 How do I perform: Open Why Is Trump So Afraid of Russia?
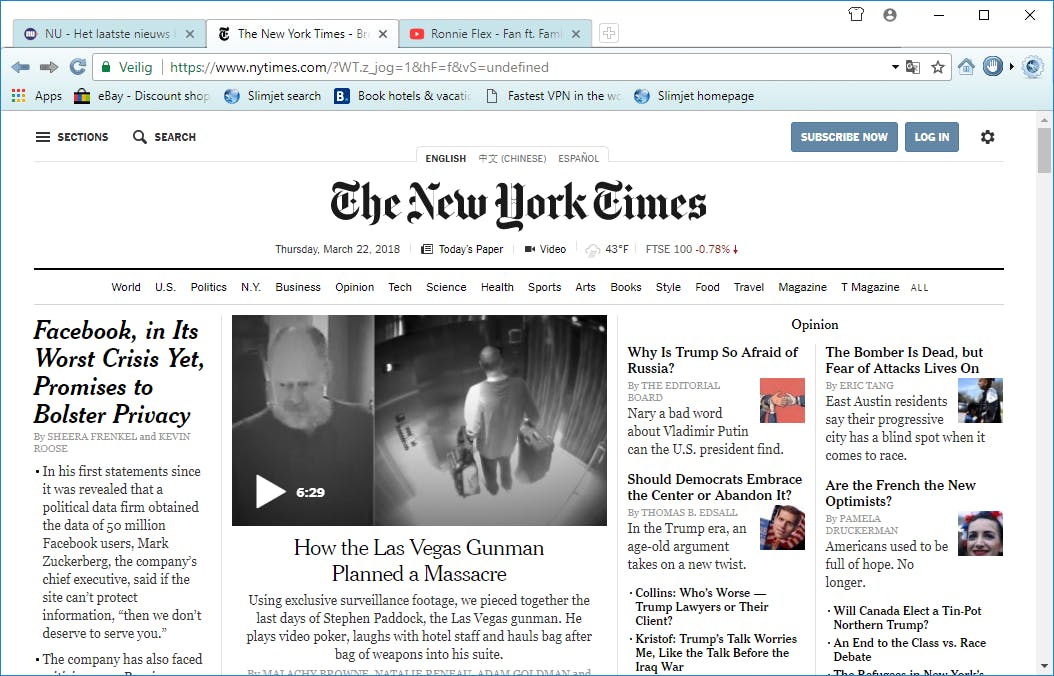pos(713,360)
